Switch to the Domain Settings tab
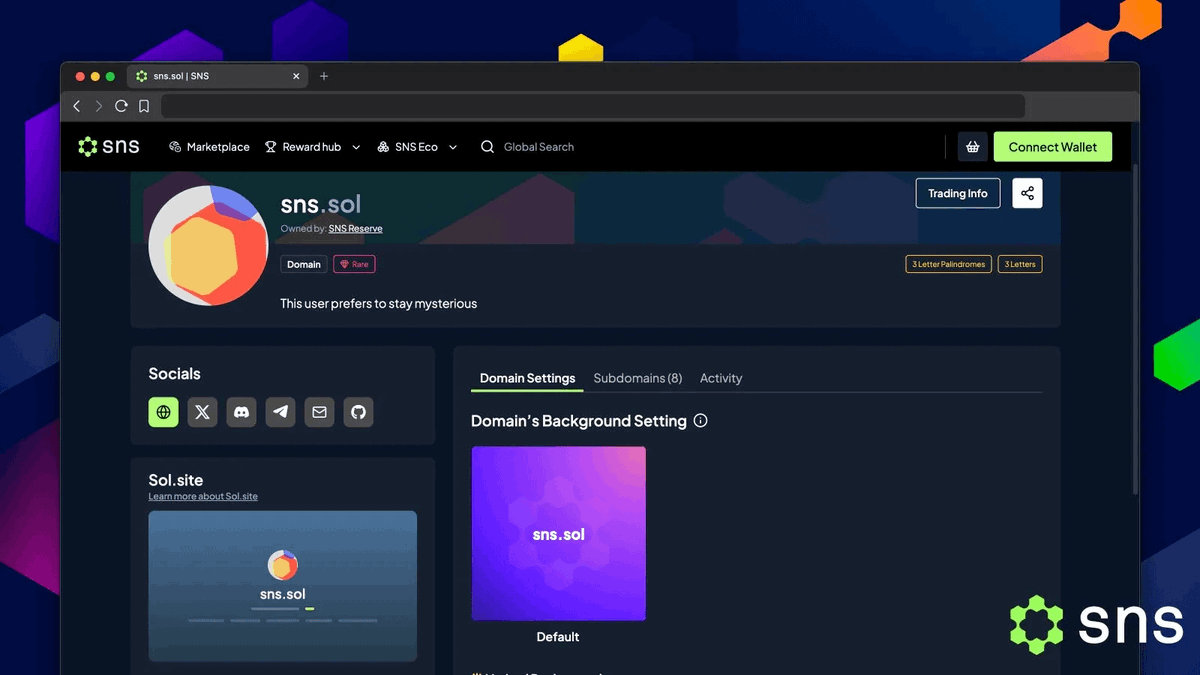Viewport: 1200px width, 675px height. 527,378
